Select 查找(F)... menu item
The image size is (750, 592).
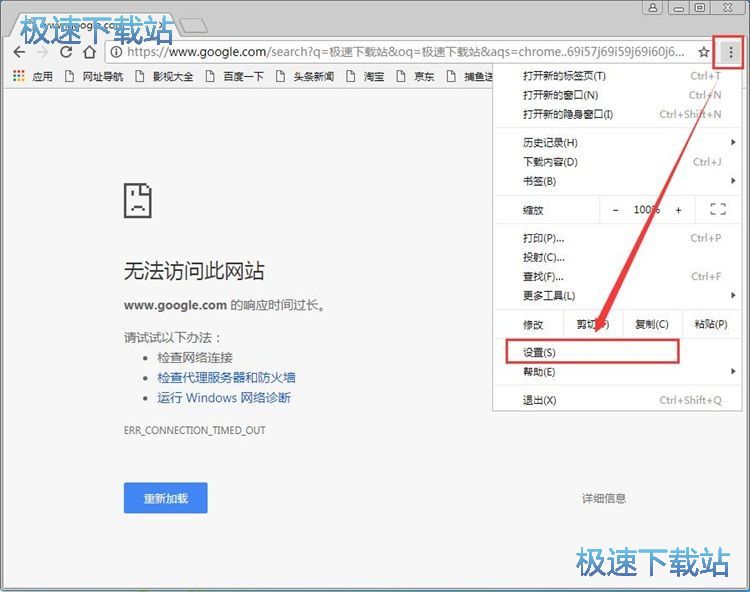[x=617, y=276]
